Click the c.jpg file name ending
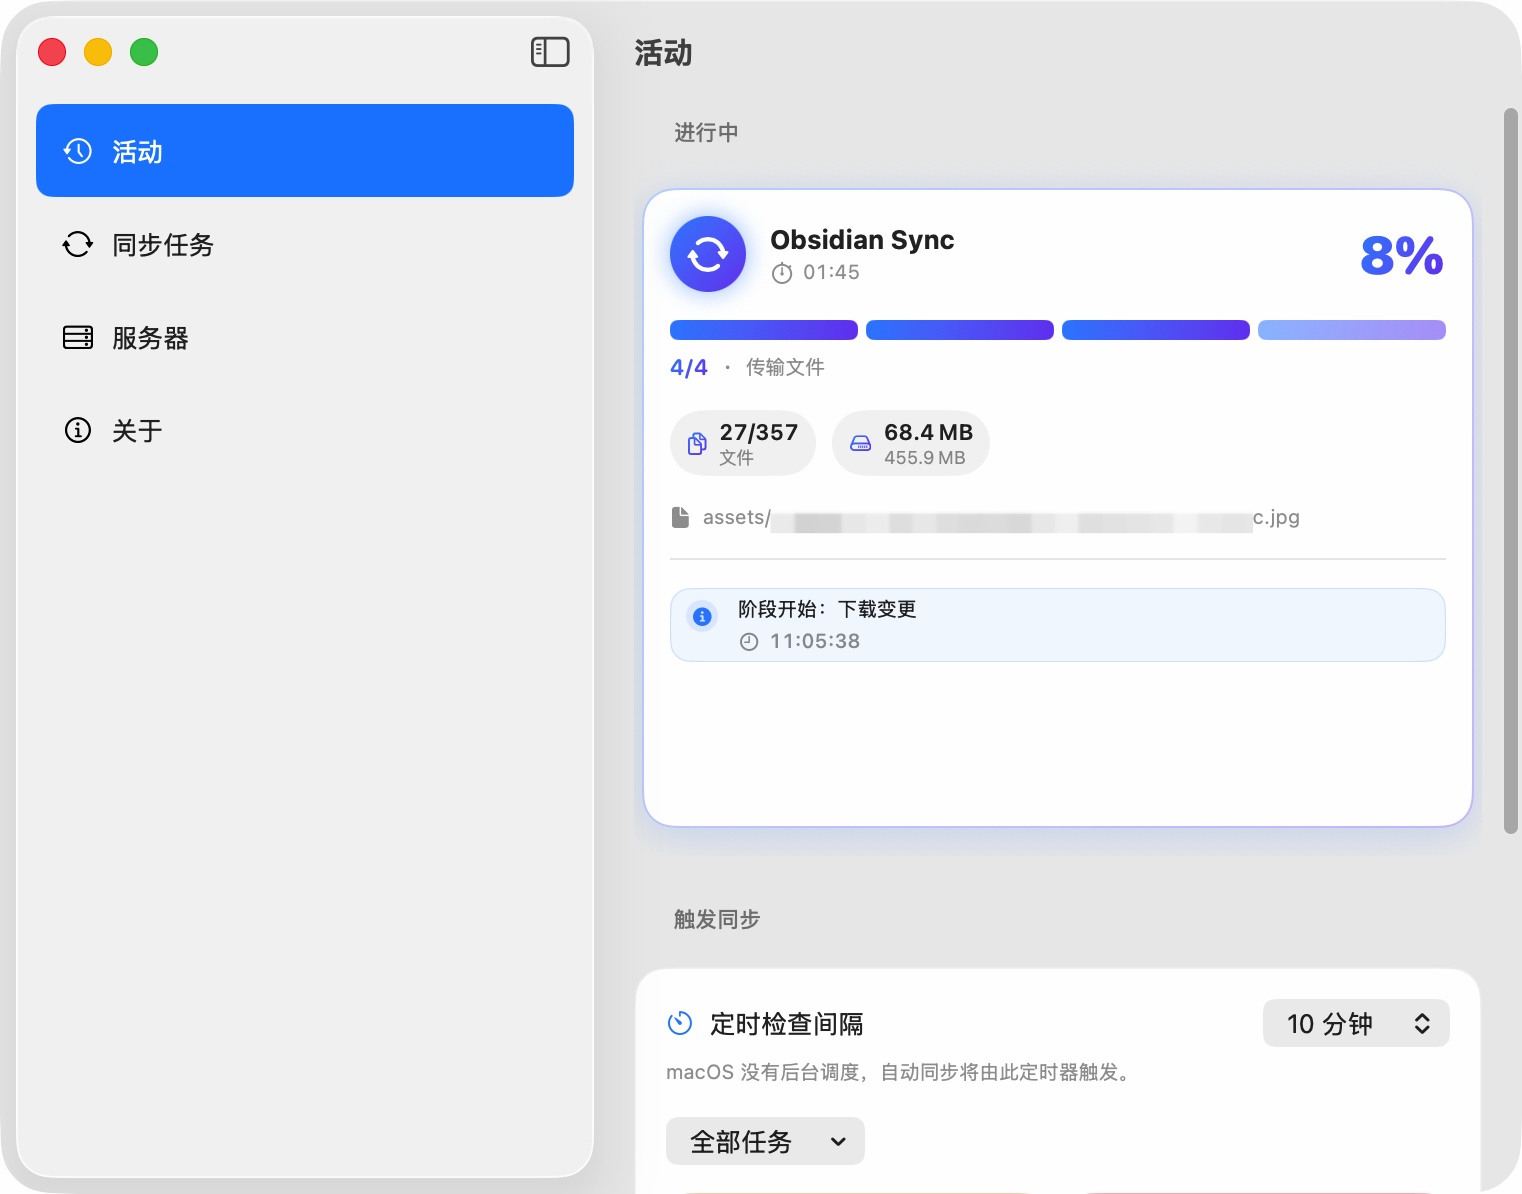Viewport: 1522px width, 1194px height. click(1276, 517)
